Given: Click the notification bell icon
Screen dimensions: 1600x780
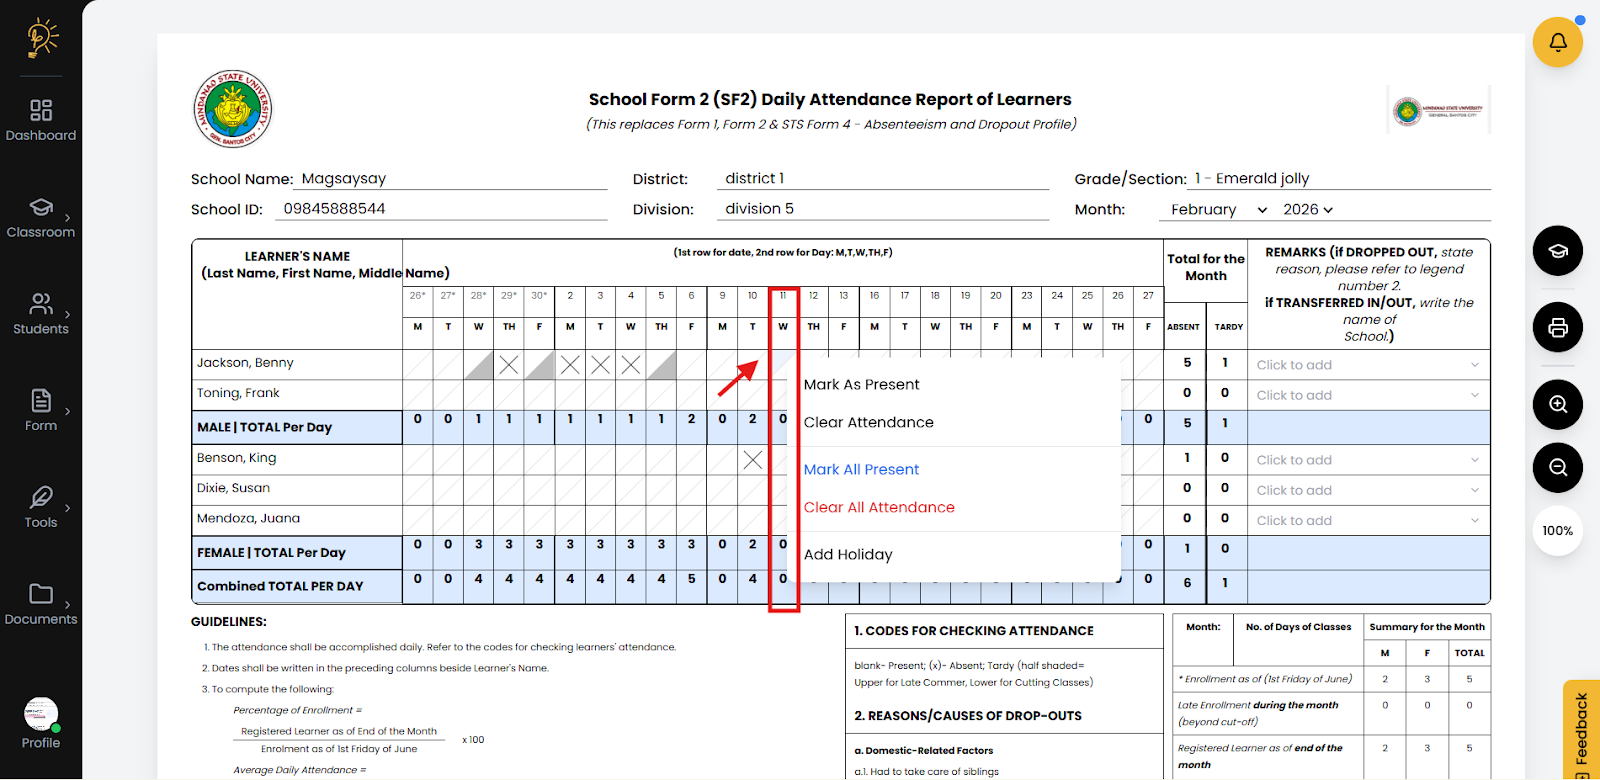Looking at the screenshot, I should pyautogui.click(x=1557, y=42).
